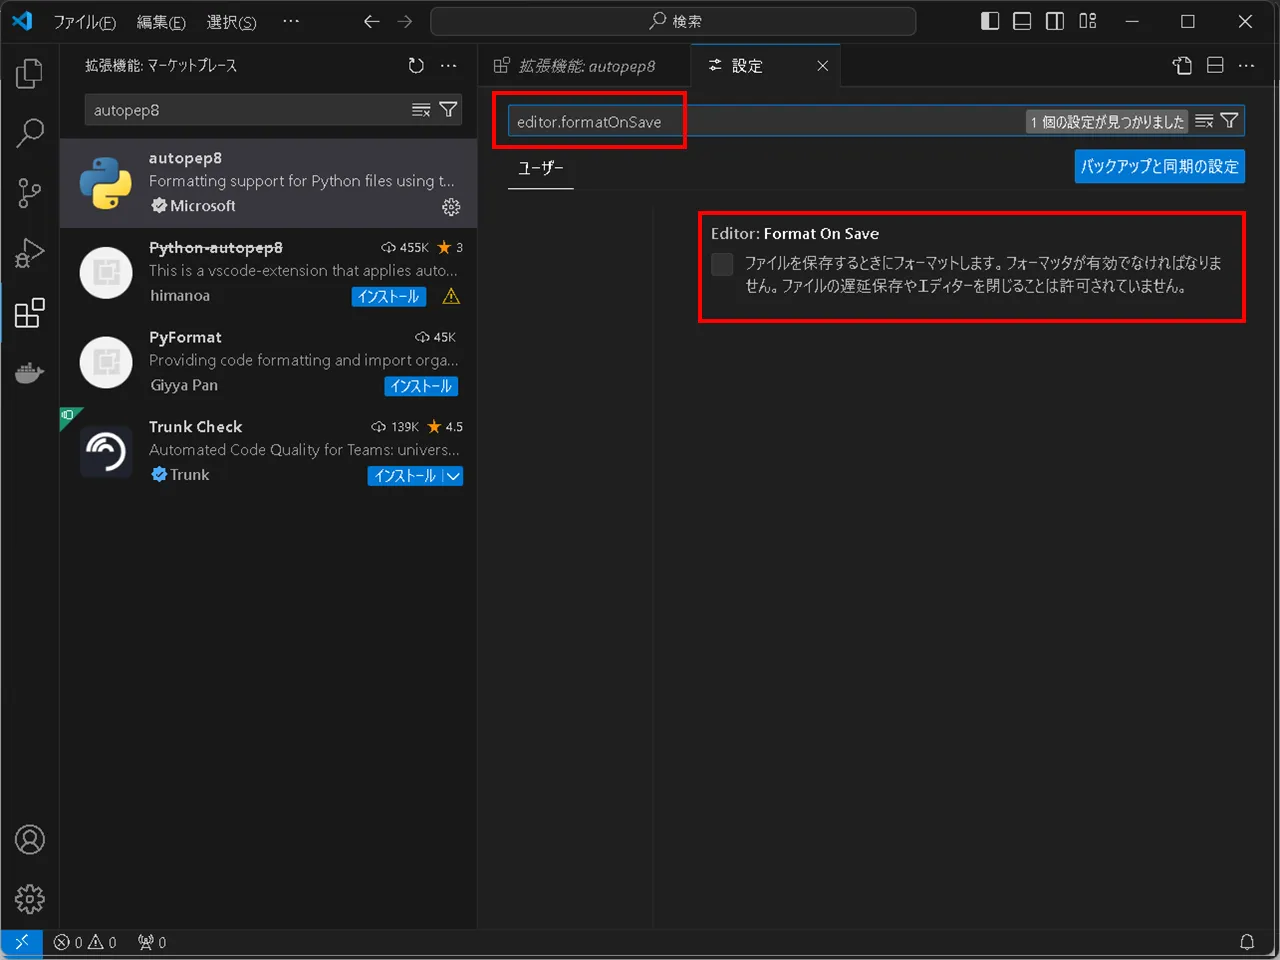Select the autopep8 Microsoft extension entry
The image size is (1280, 960).
pyautogui.click(x=268, y=183)
